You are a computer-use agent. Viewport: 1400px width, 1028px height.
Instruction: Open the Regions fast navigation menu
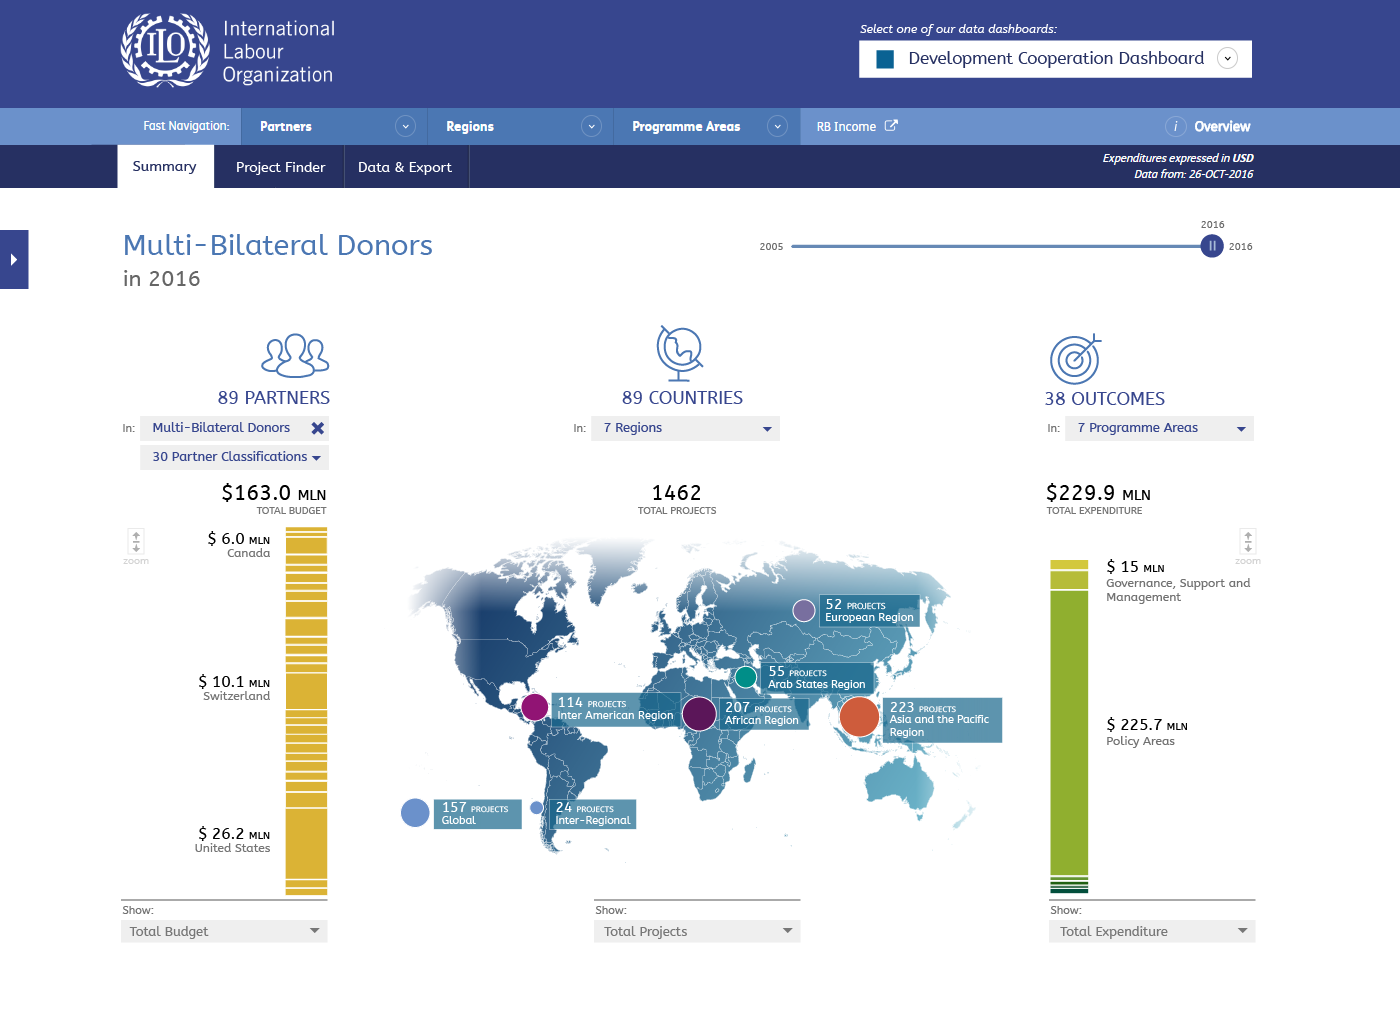(521, 127)
